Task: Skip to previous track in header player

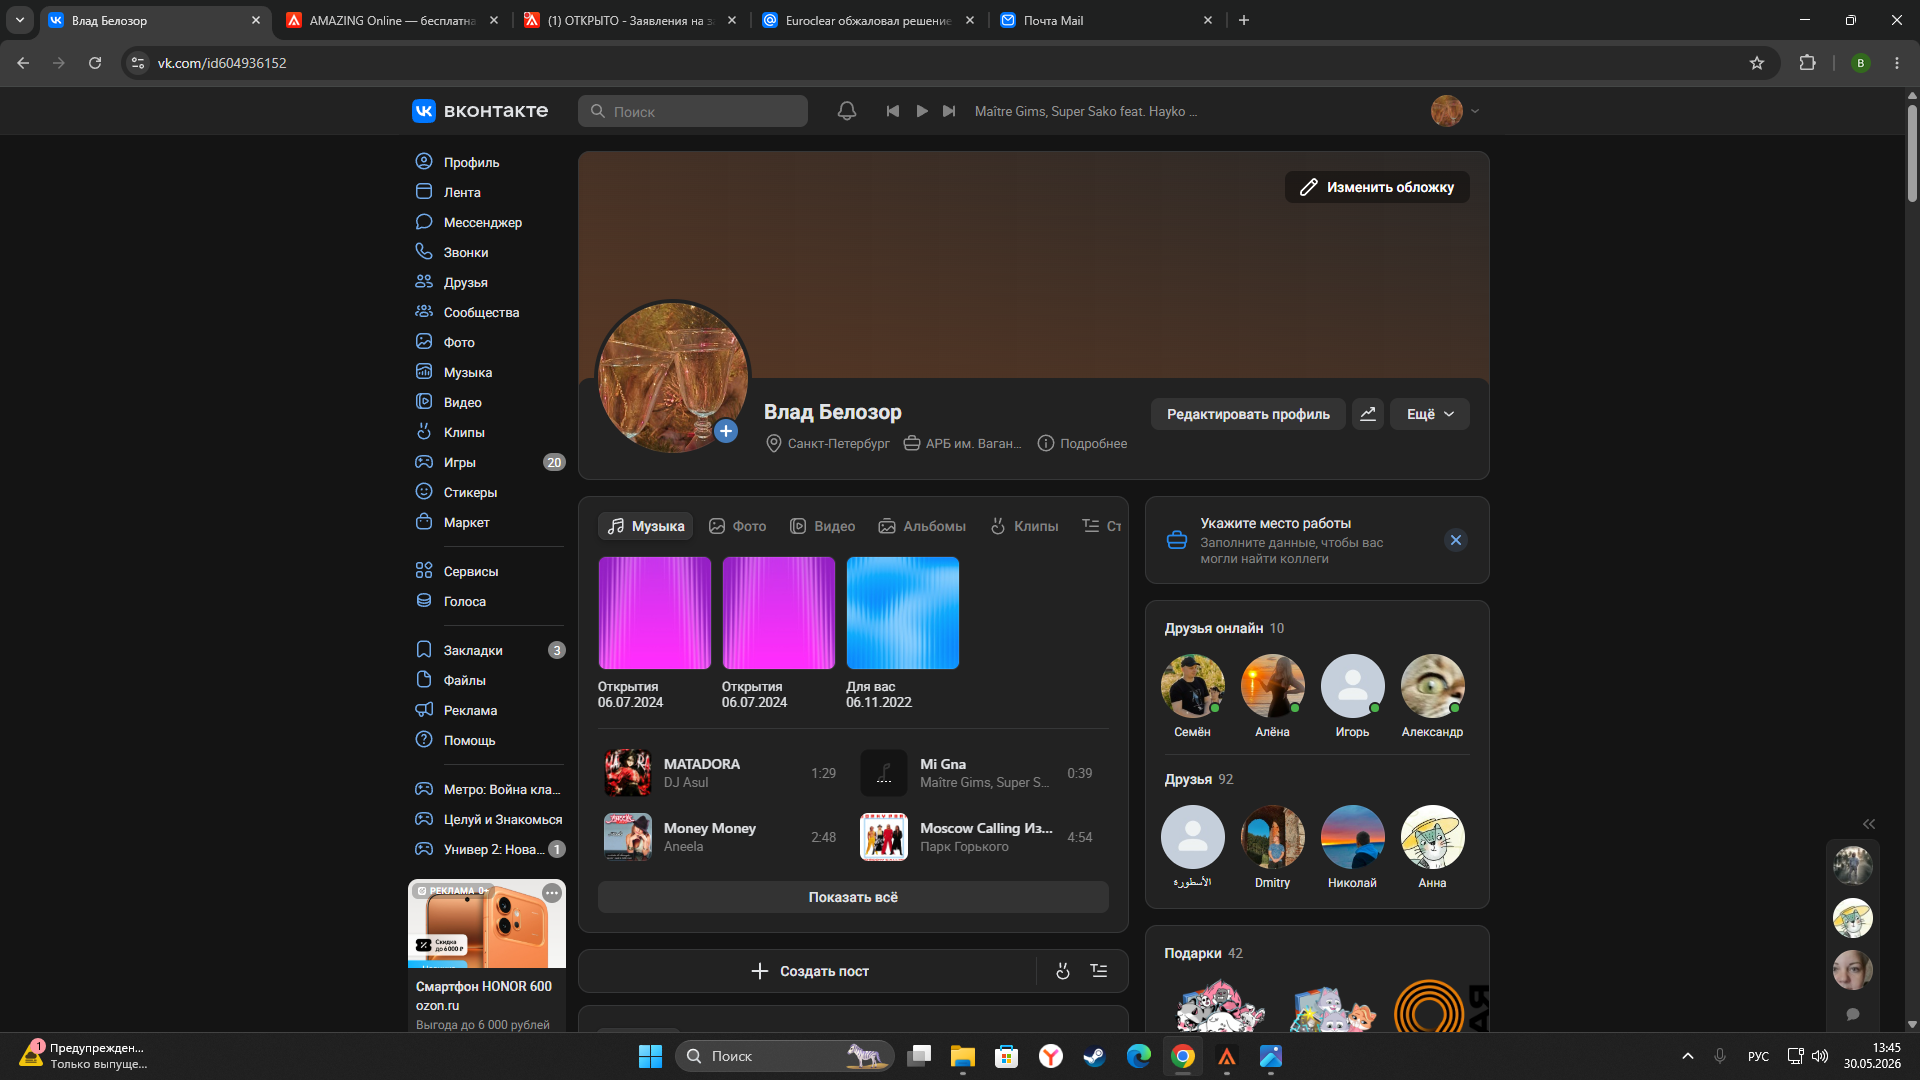Action: (893, 111)
